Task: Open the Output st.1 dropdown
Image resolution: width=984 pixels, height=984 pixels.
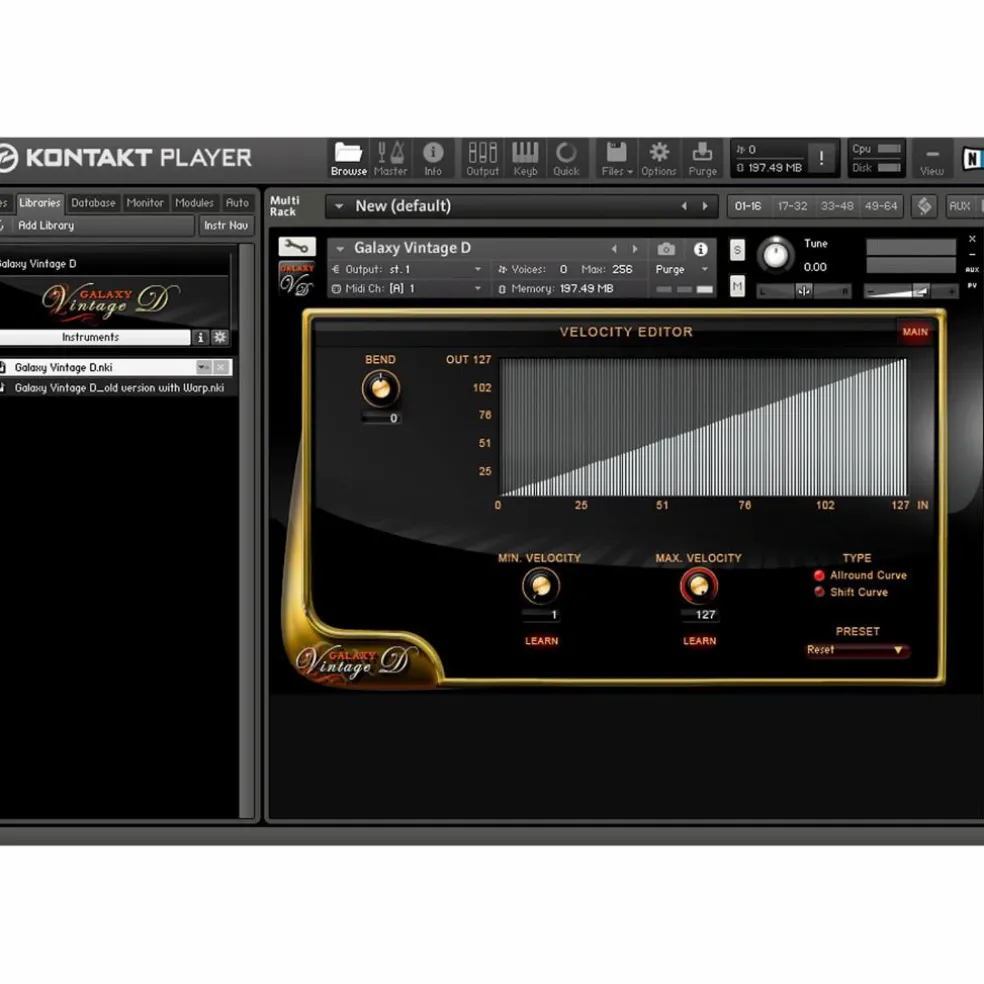Action: pos(409,269)
